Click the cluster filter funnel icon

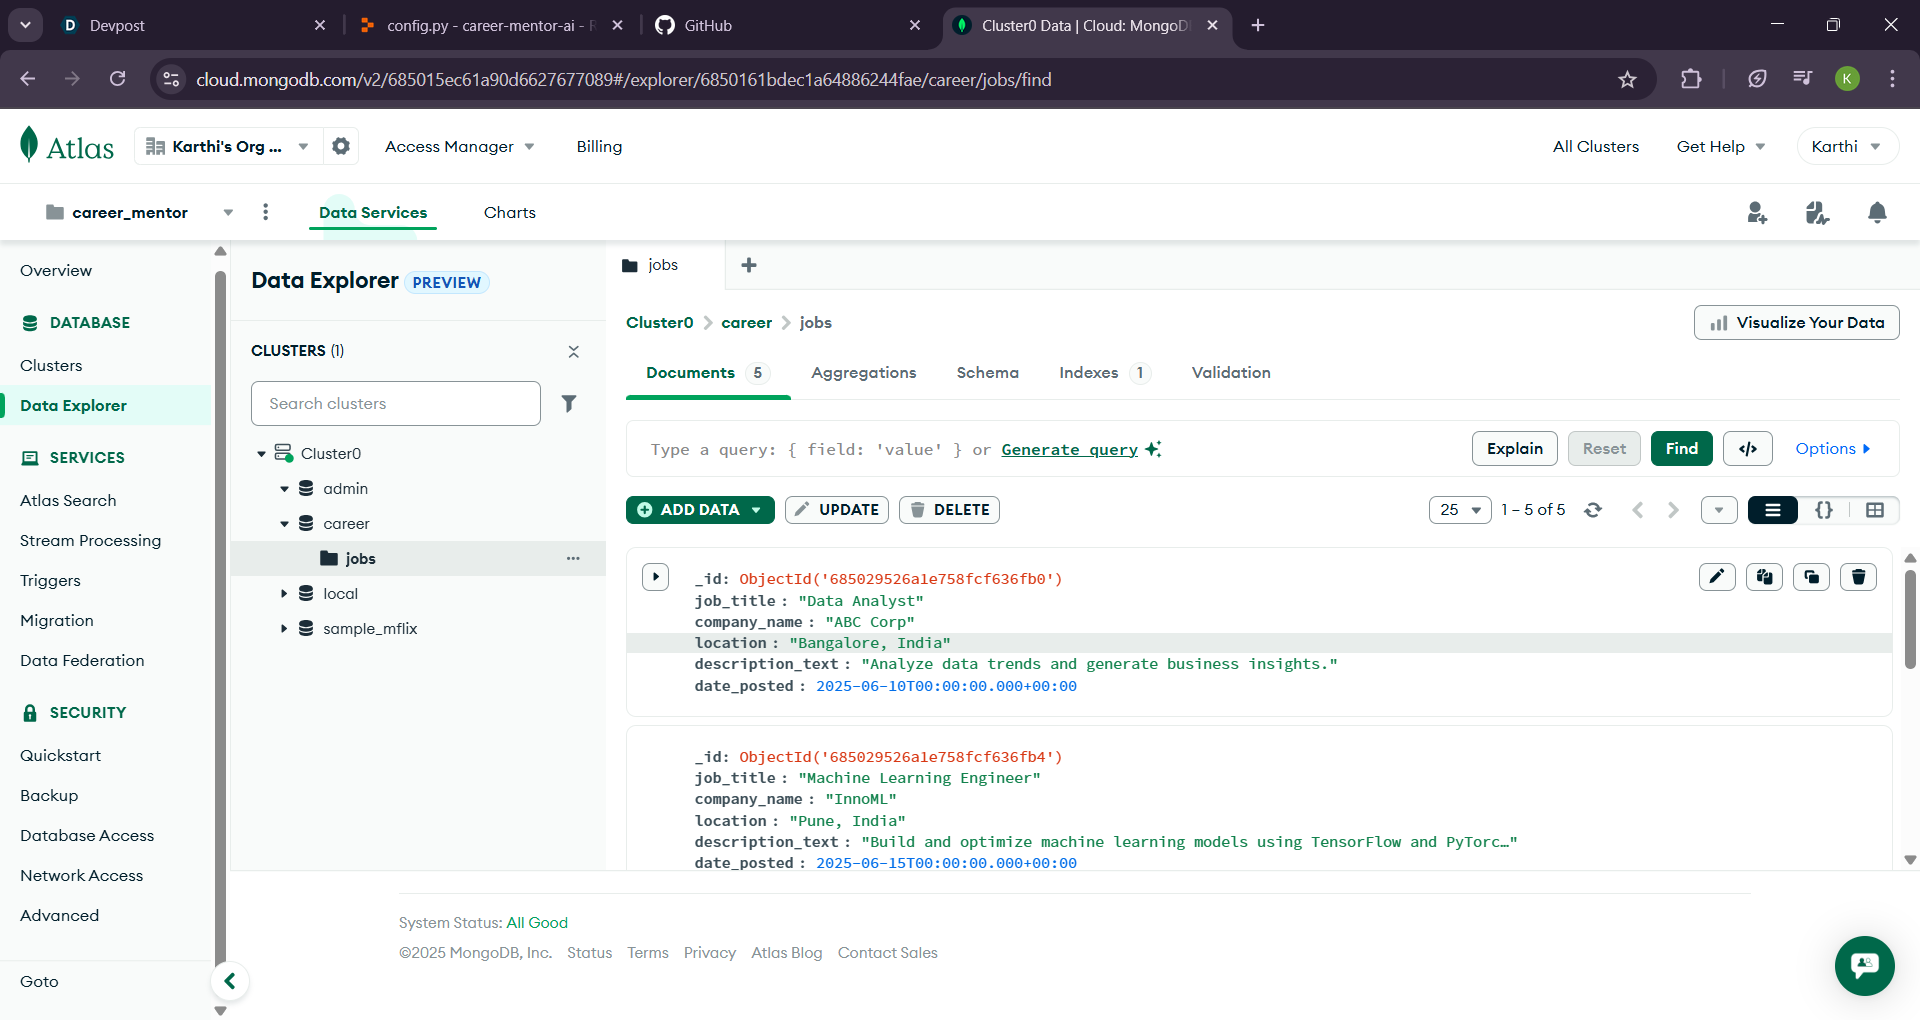[x=568, y=403]
